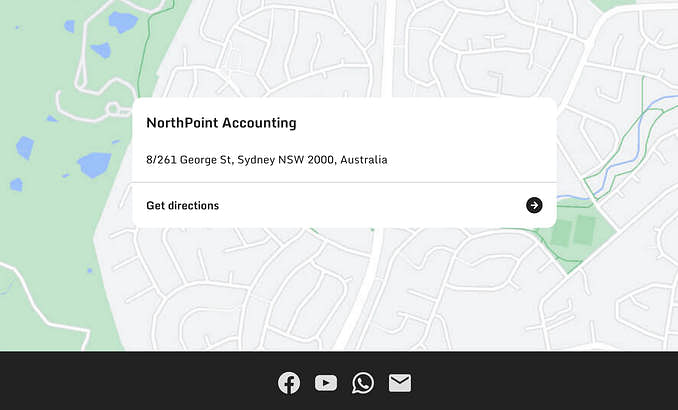Click the email envelope icon
Image resolution: width=678 pixels, height=410 pixels.
point(400,383)
